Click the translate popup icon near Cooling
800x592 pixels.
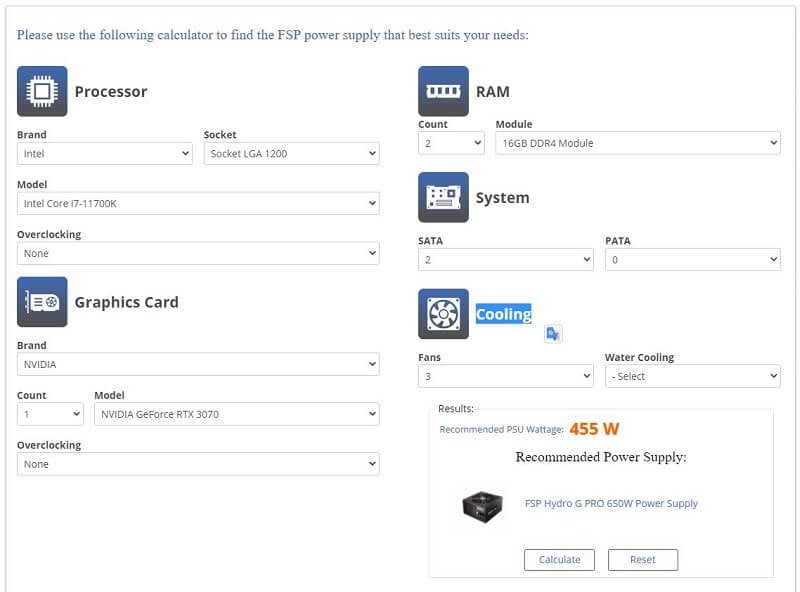(553, 334)
